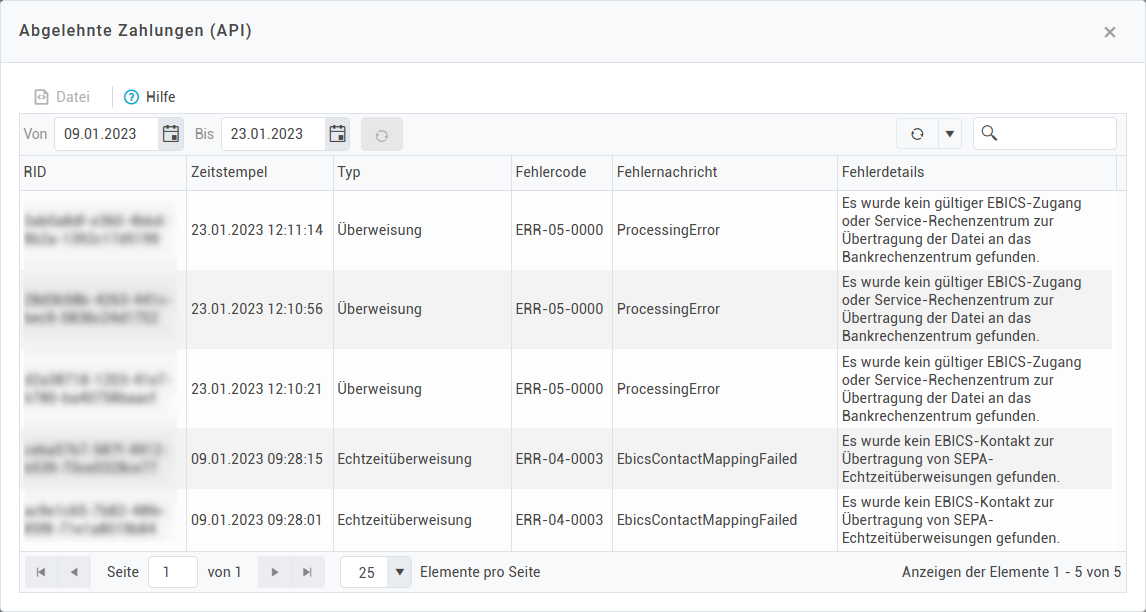The height and width of the screenshot is (612, 1146).
Task: Open the Datei menu
Action: point(62,97)
